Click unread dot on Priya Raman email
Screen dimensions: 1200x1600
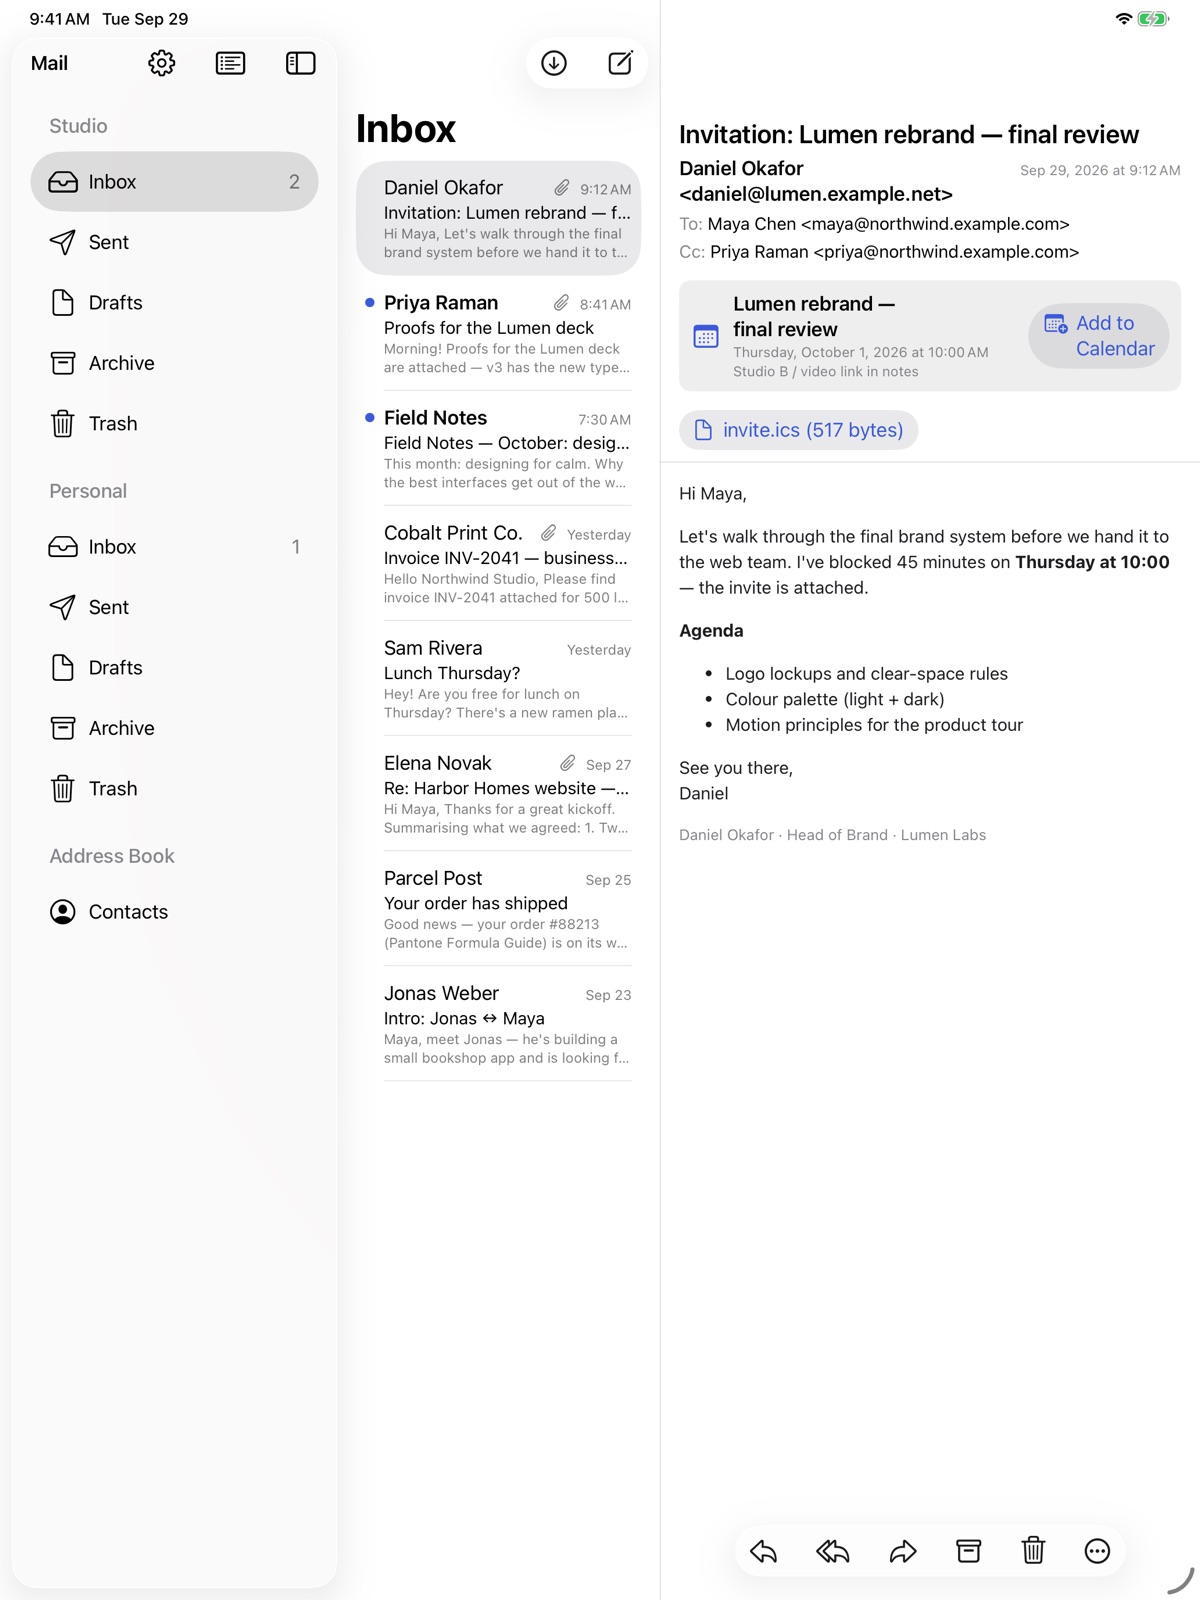370,302
